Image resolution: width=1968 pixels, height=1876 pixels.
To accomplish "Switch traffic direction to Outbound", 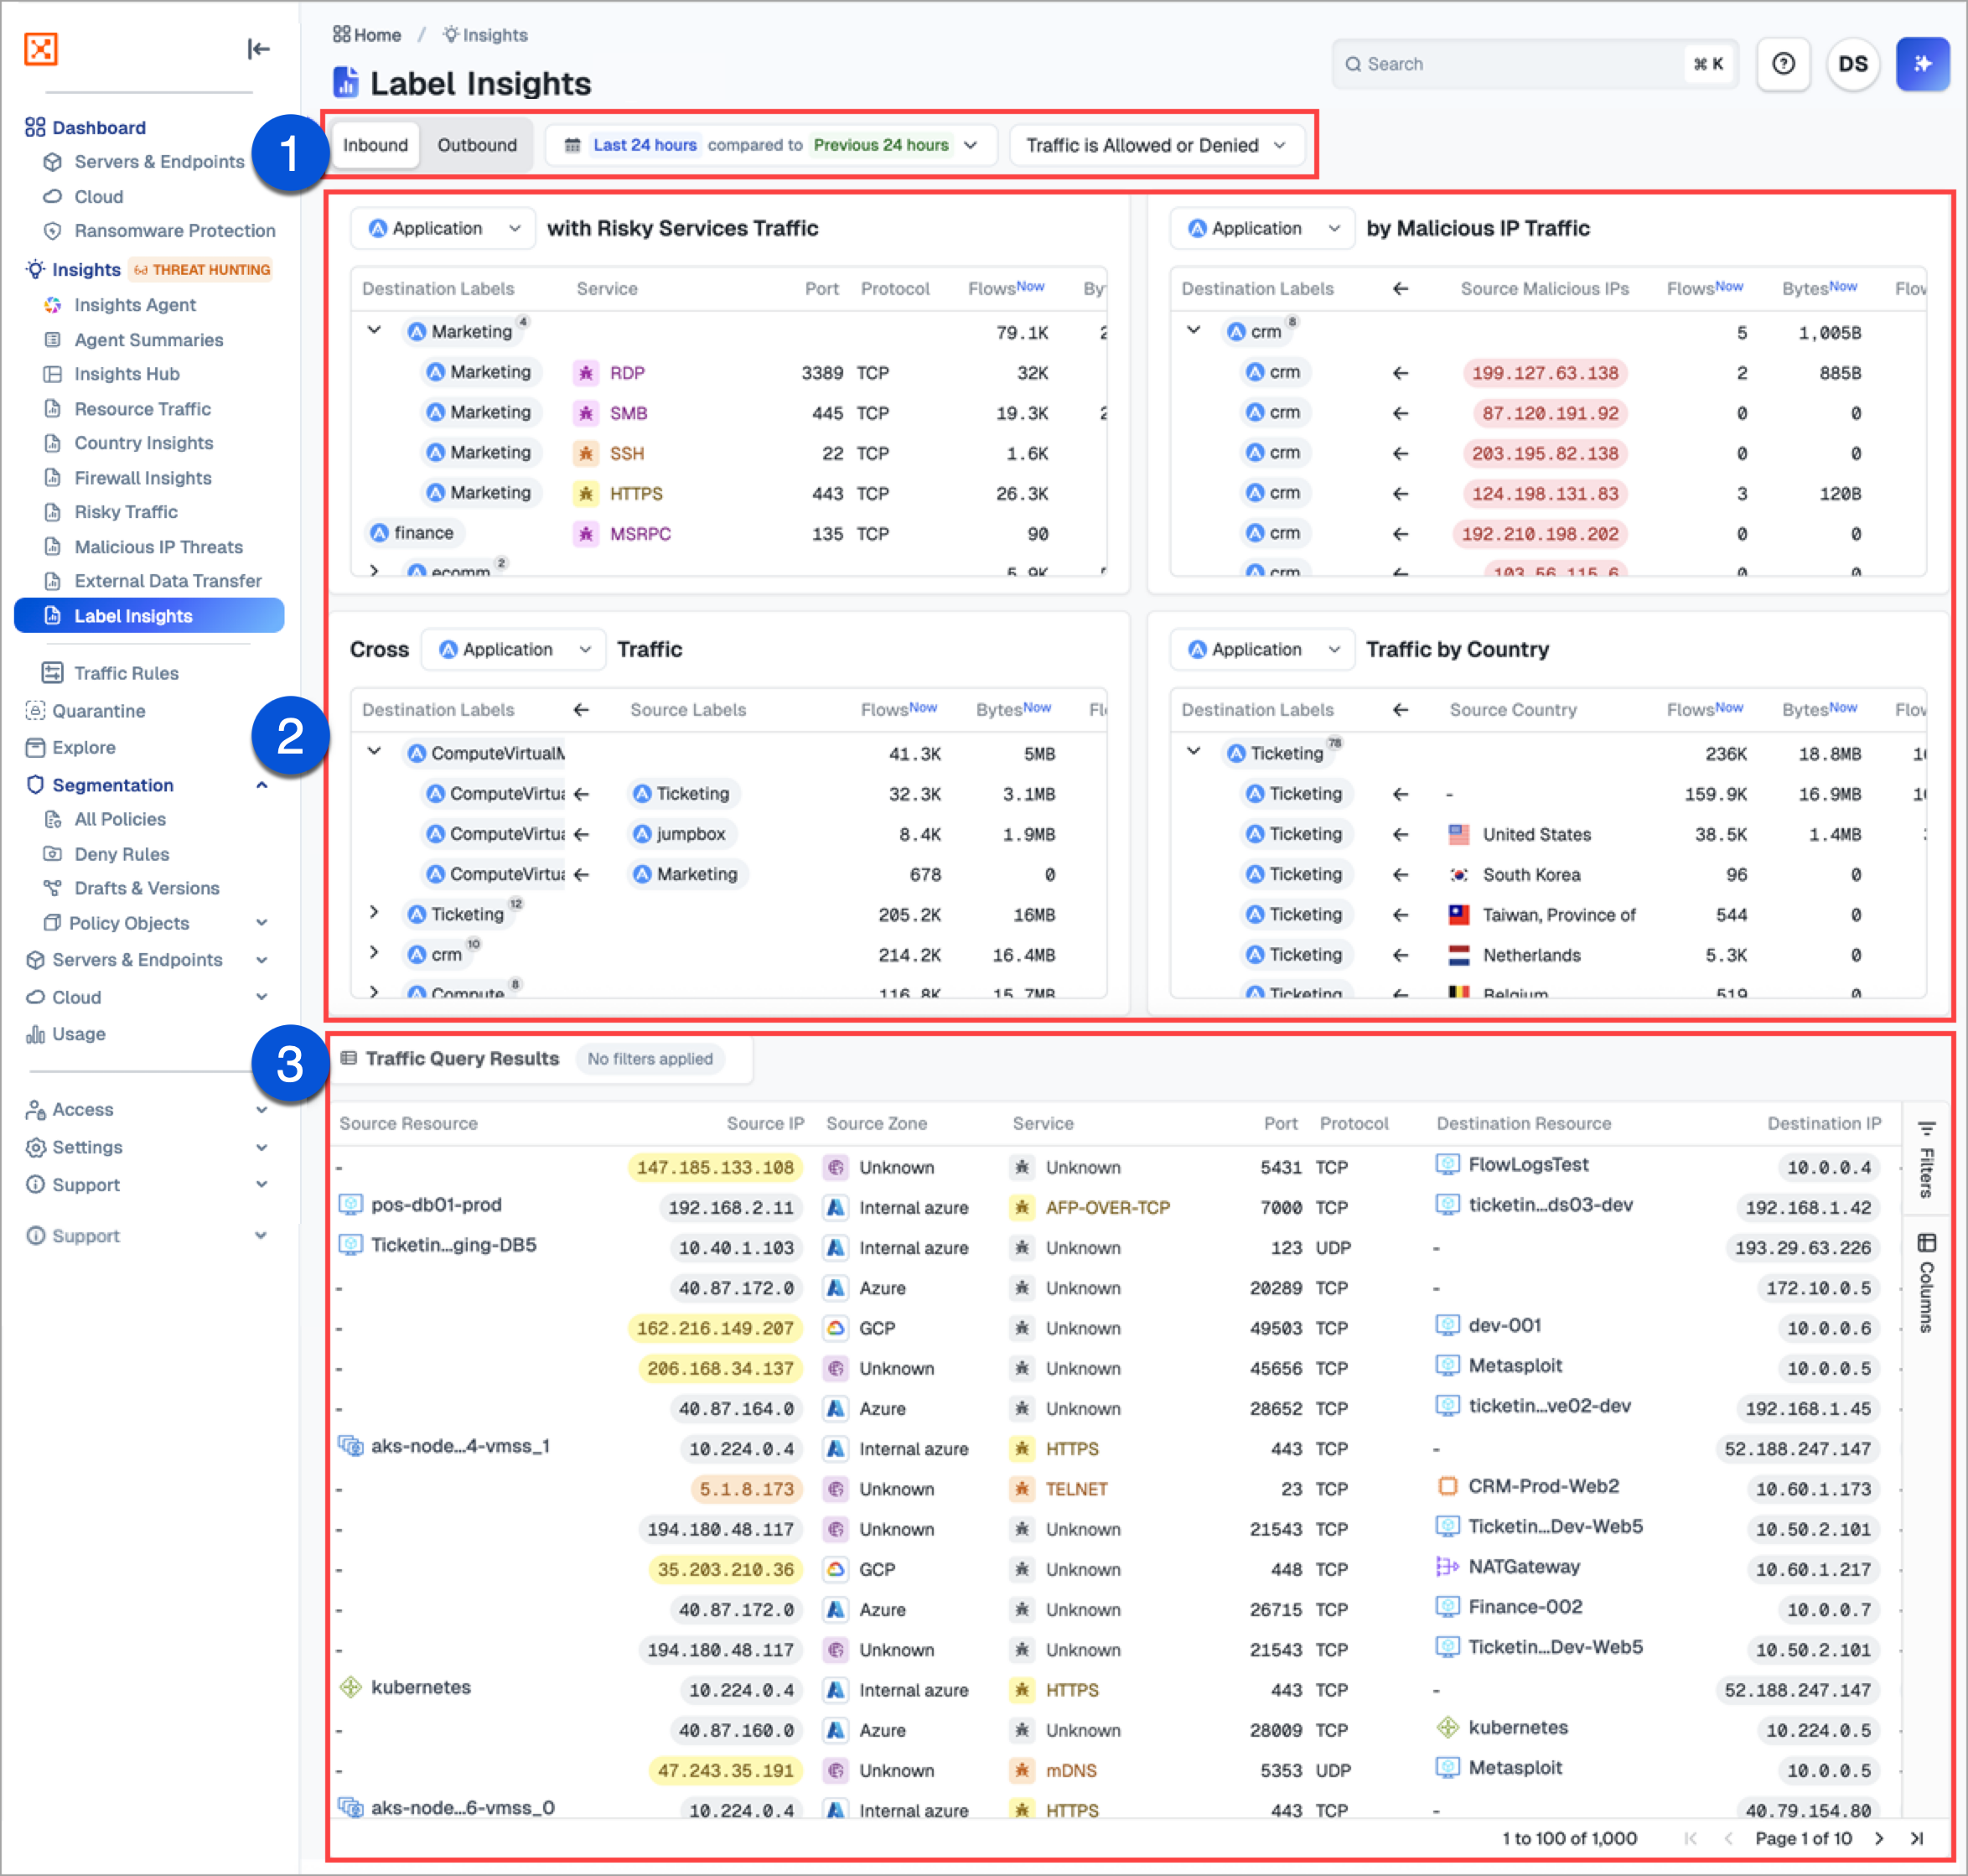I will [477, 145].
